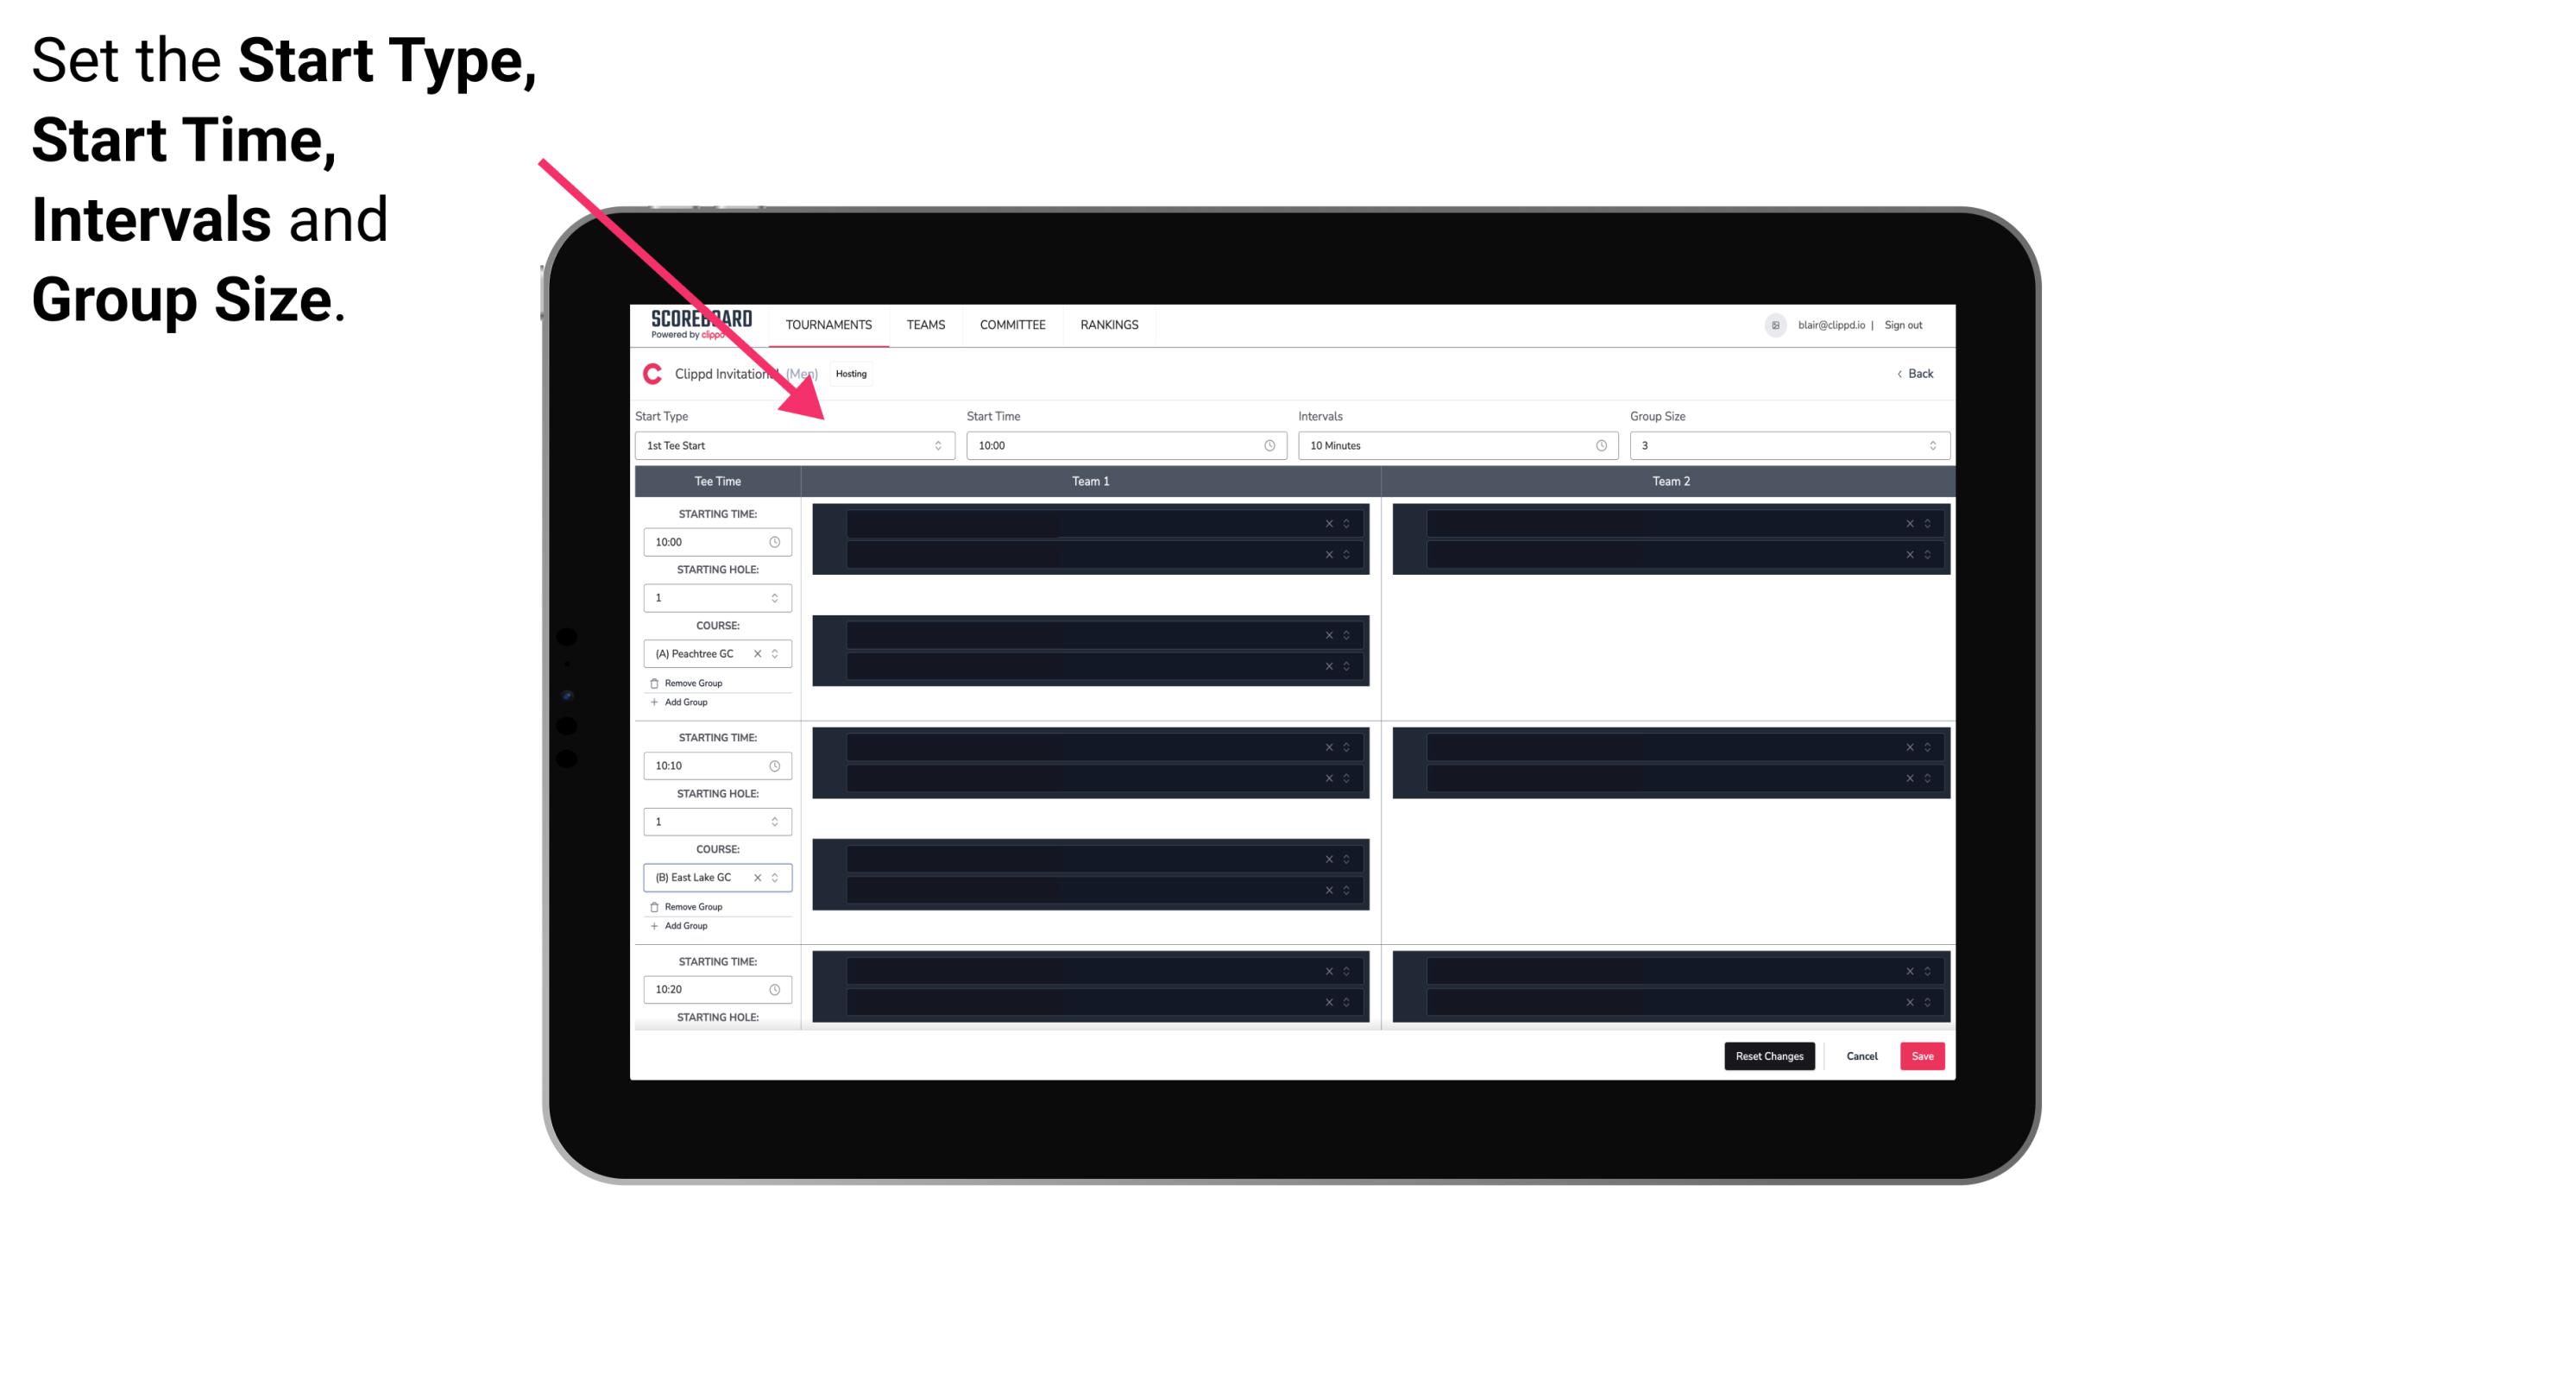Expand the Group Size dropdown
2576x1386 pixels.
click(x=1928, y=445)
